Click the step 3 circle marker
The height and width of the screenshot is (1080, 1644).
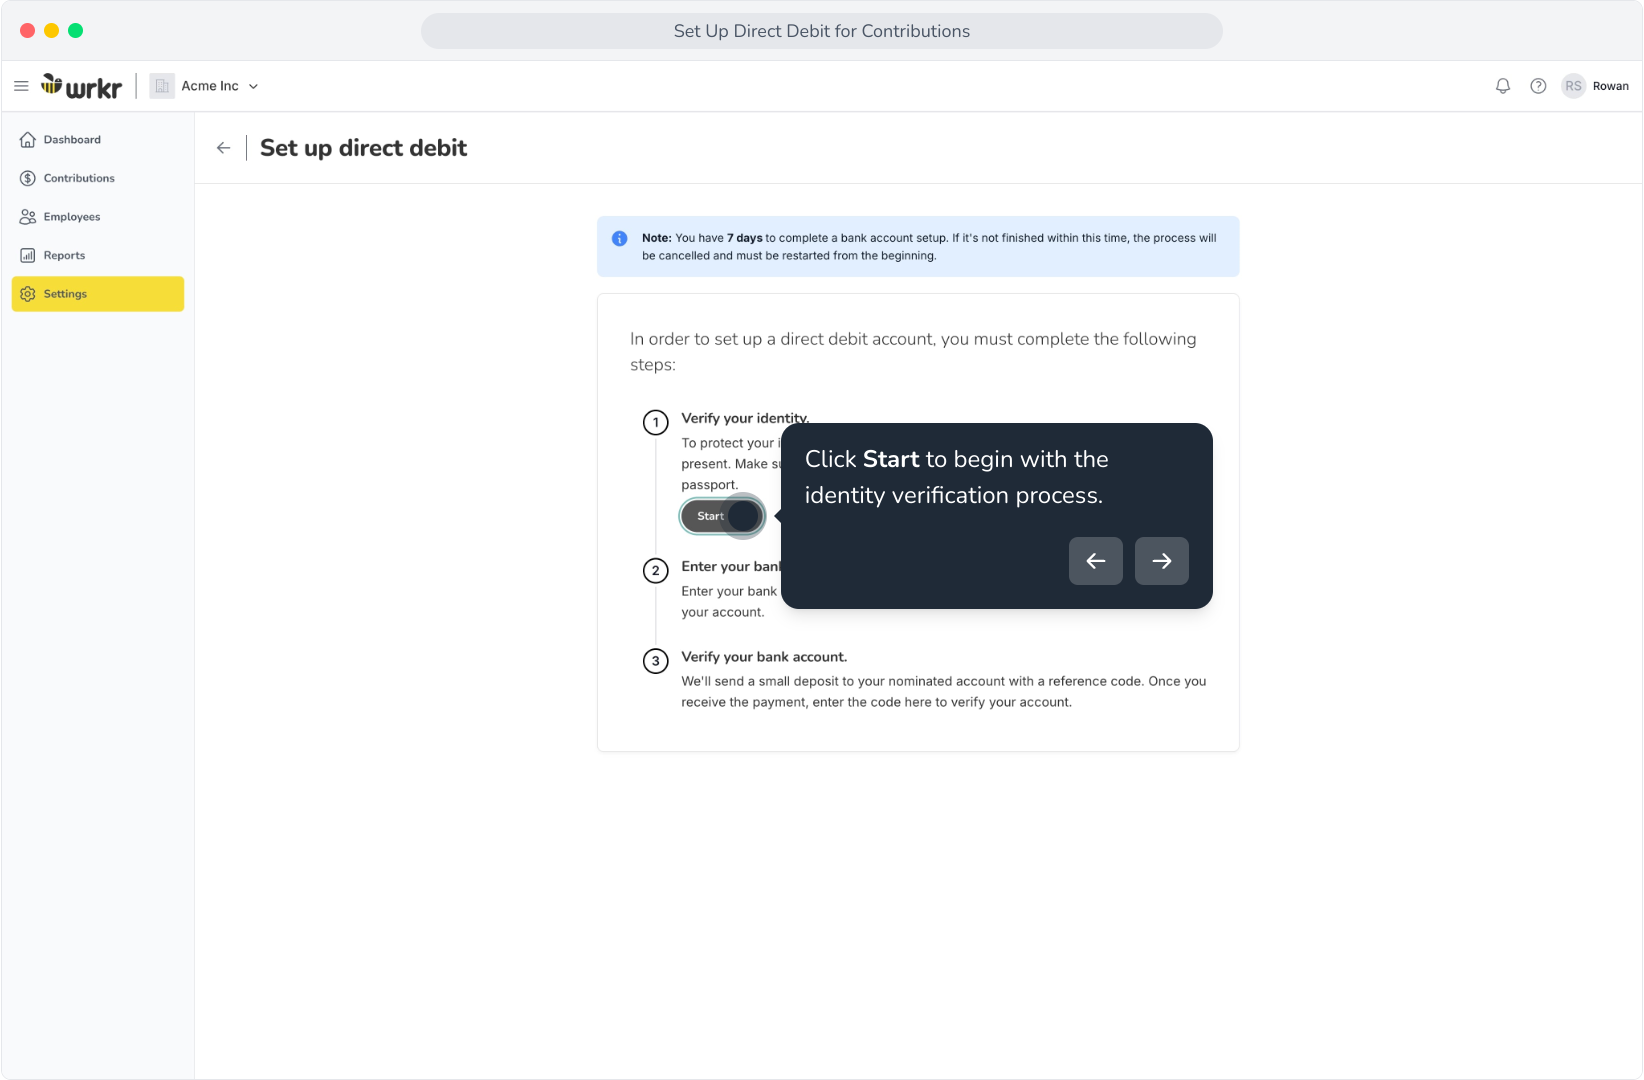pos(656,661)
